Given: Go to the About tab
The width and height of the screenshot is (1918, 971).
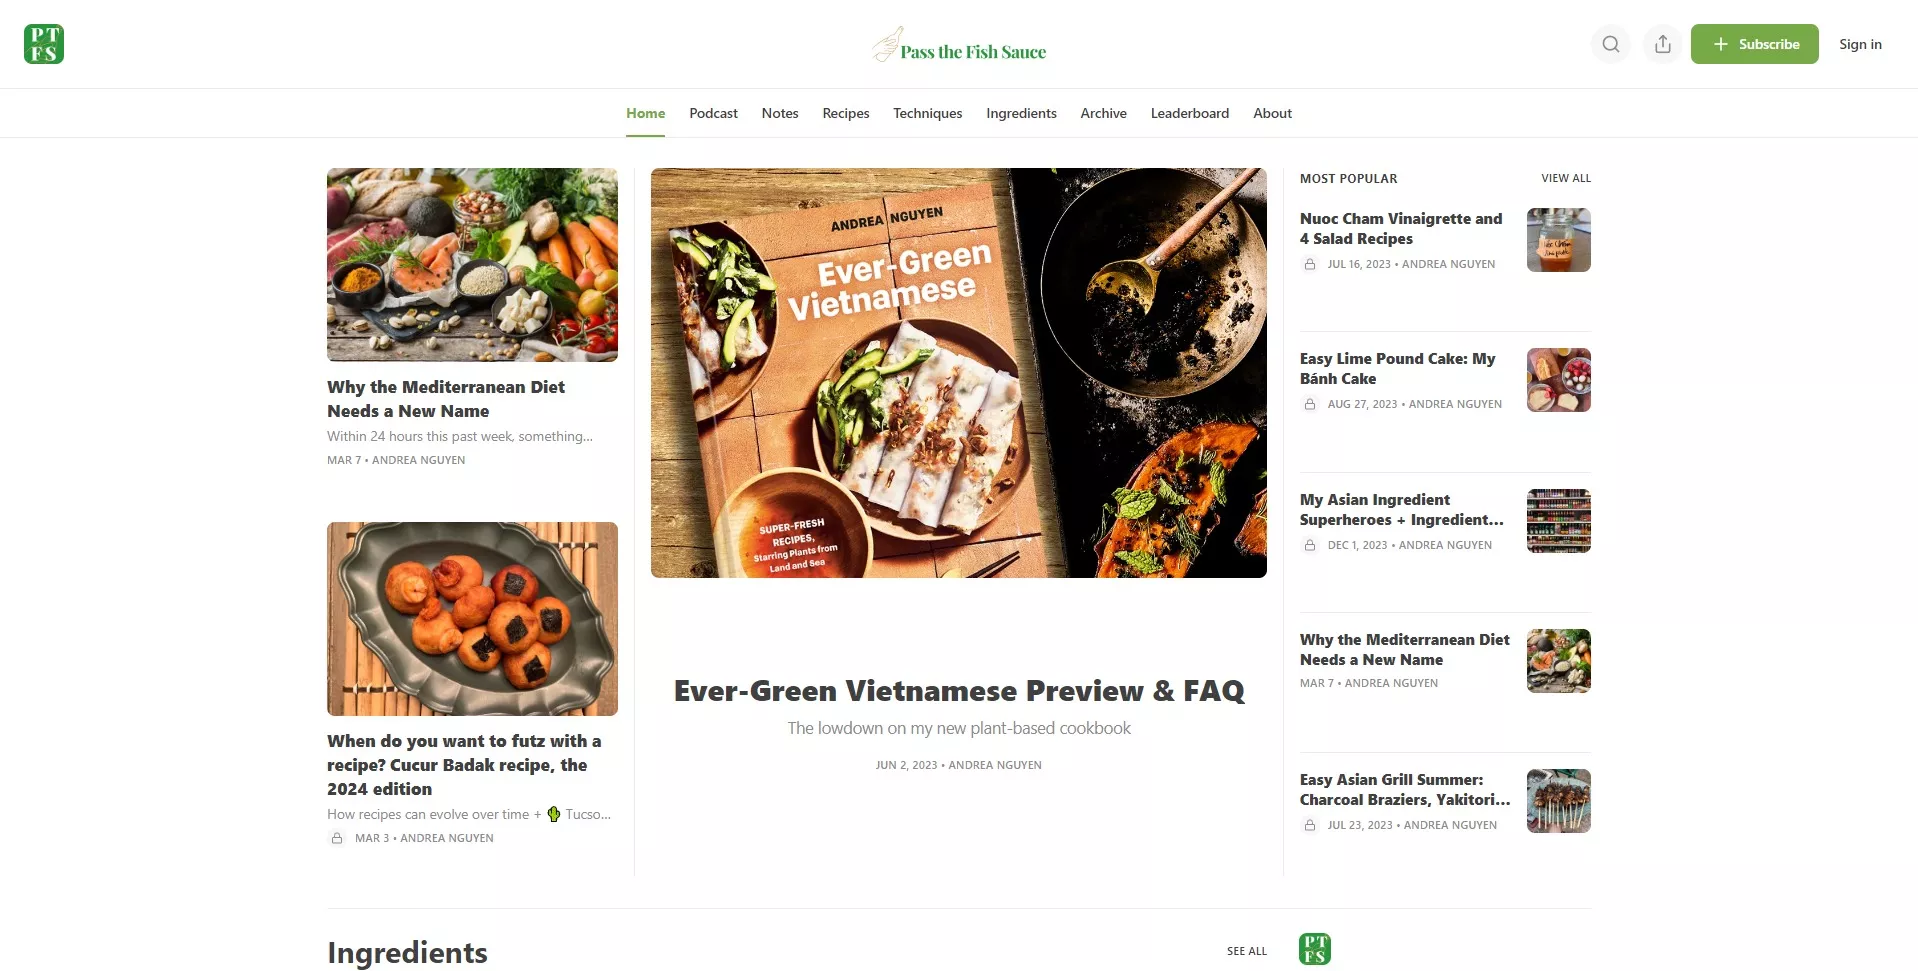Looking at the screenshot, I should (x=1272, y=113).
